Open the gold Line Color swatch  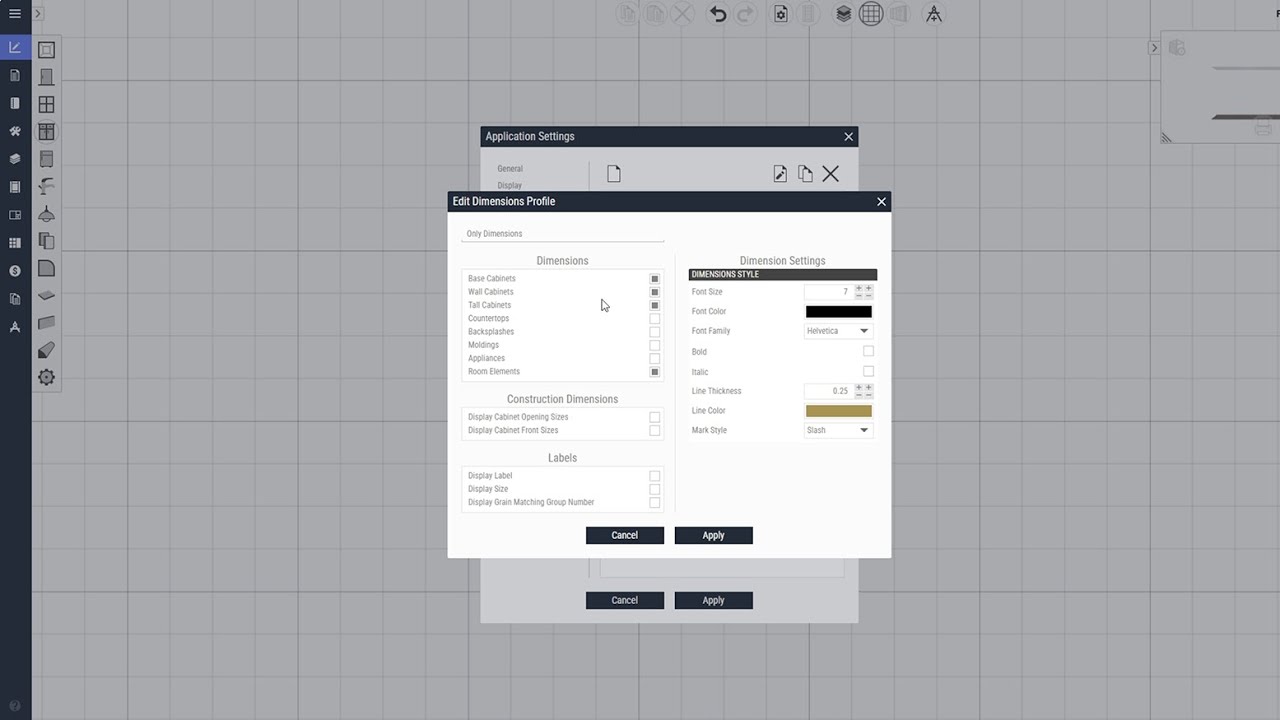pos(839,410)
